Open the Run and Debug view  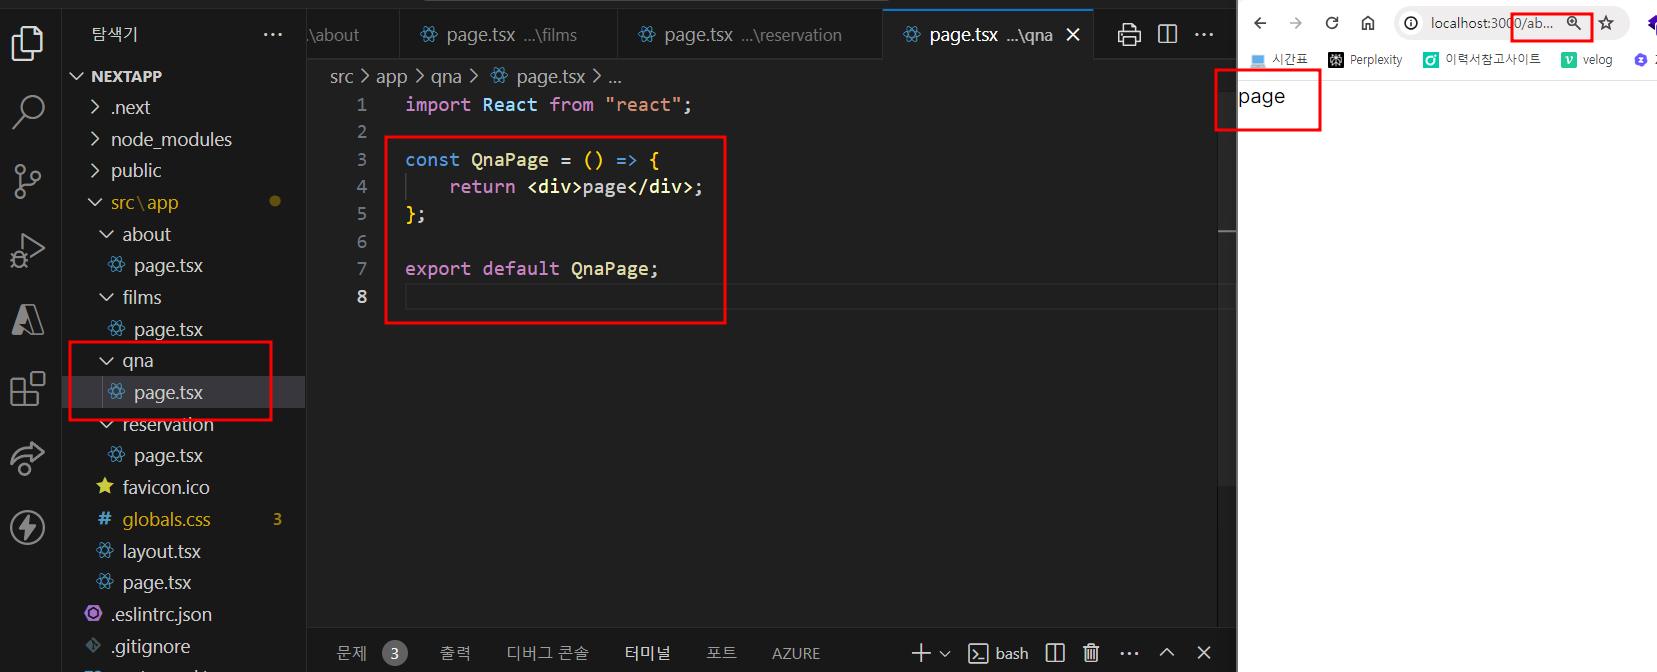[27, 250]
